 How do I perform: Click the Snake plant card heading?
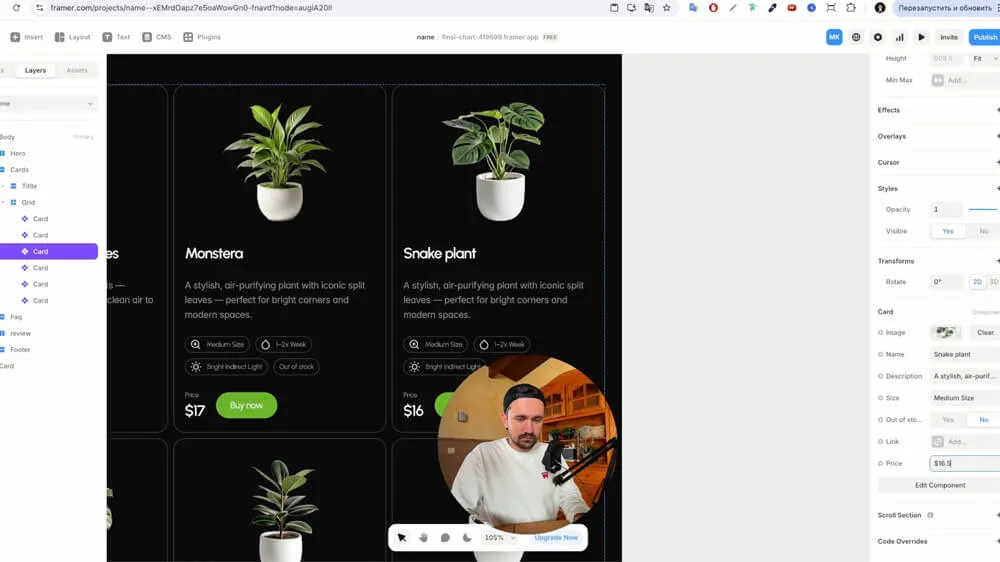439,253
